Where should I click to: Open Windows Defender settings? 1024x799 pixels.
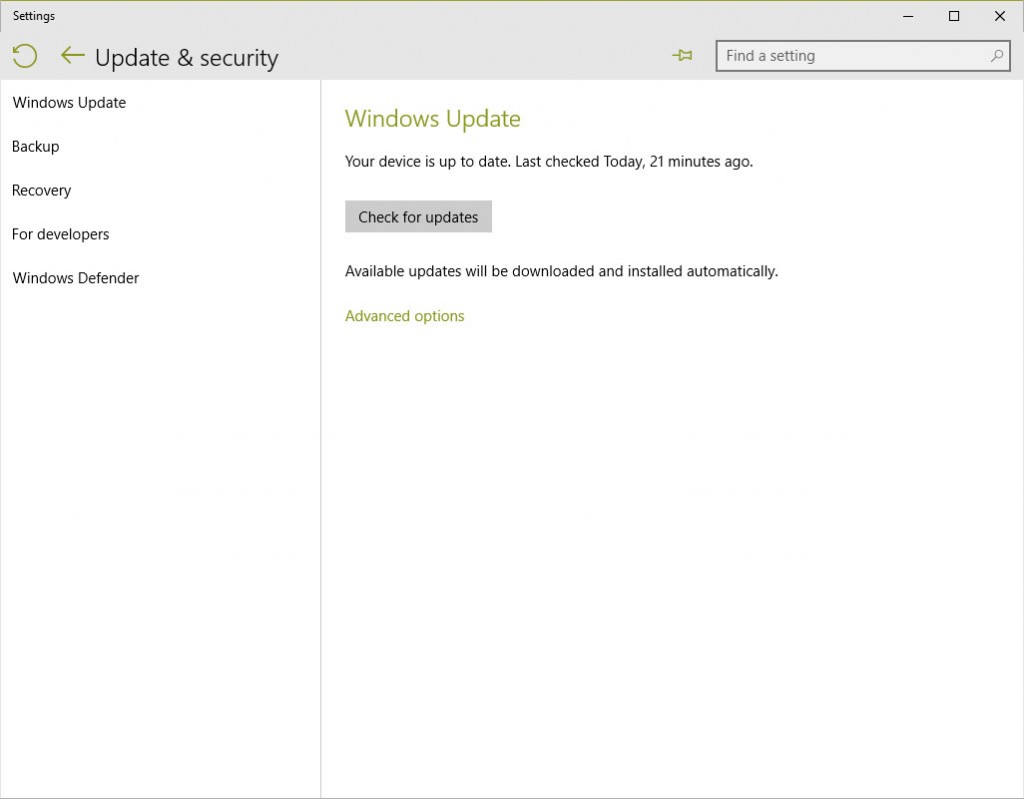point(76,278)
